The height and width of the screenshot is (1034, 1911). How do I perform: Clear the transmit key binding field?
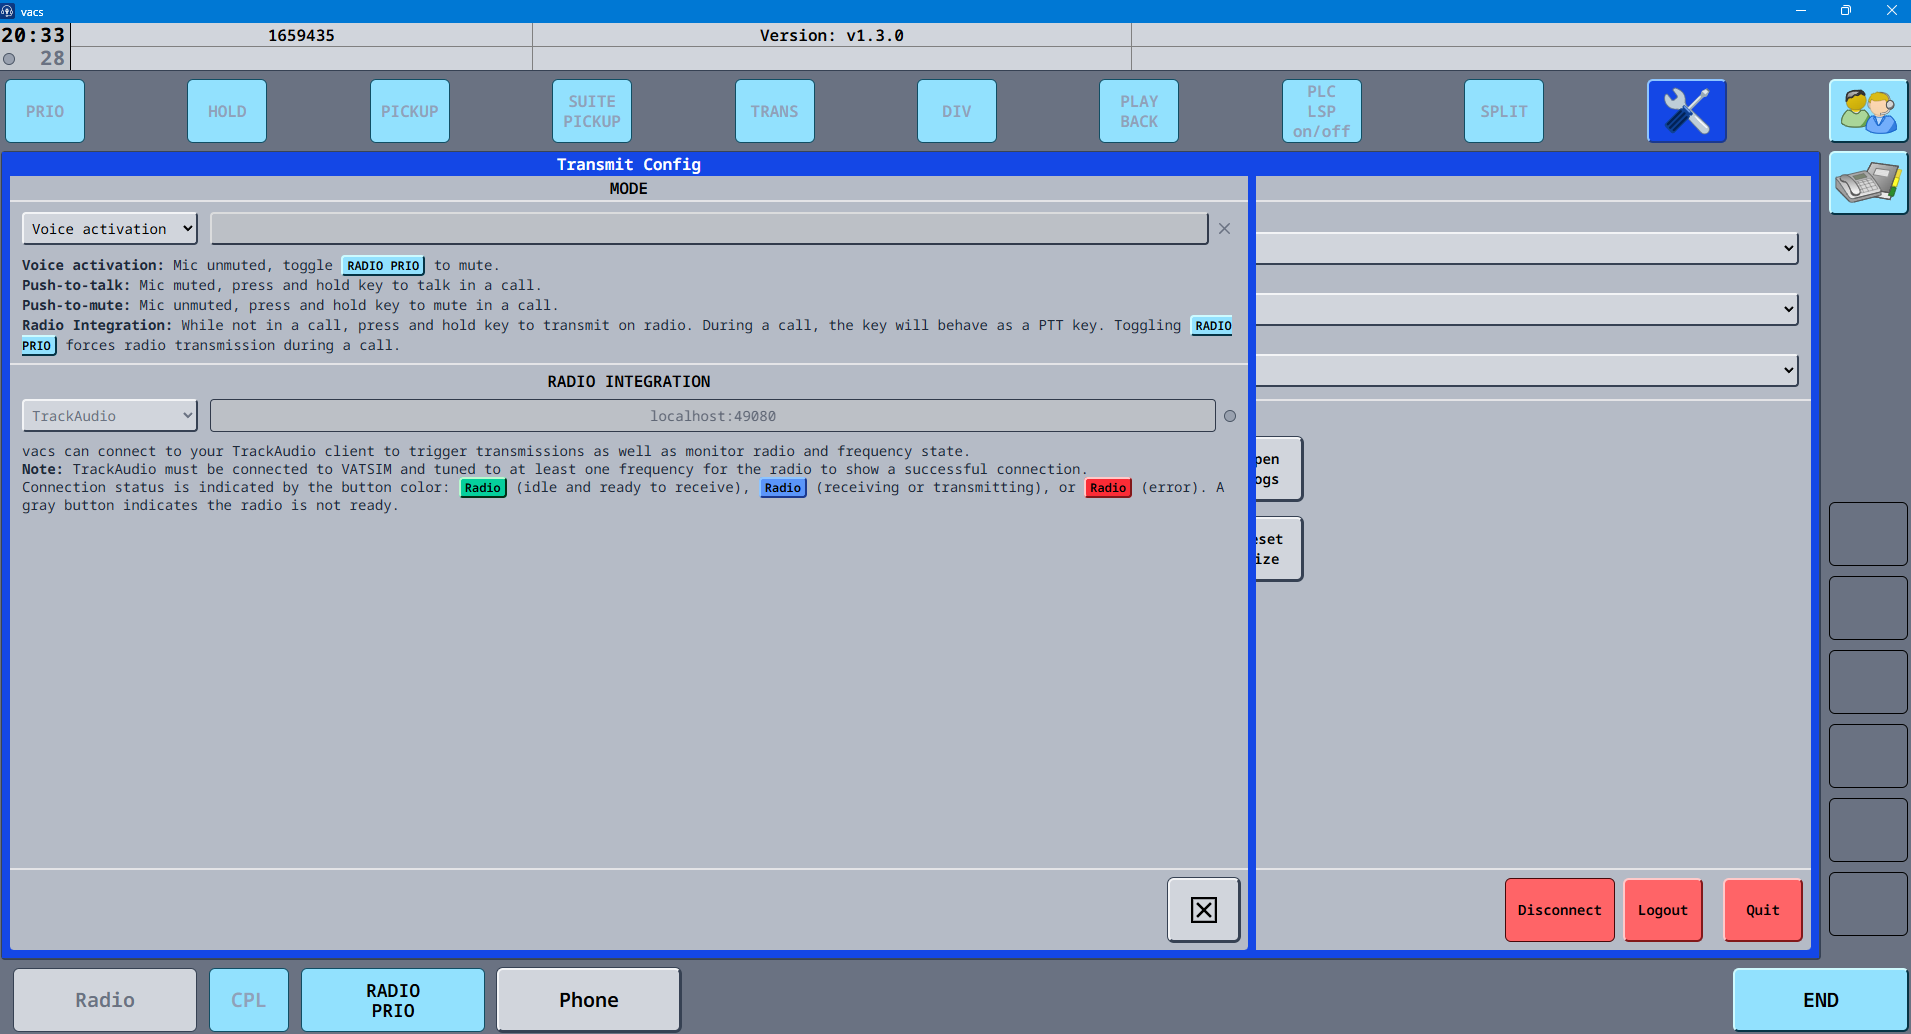point(1224,229)
